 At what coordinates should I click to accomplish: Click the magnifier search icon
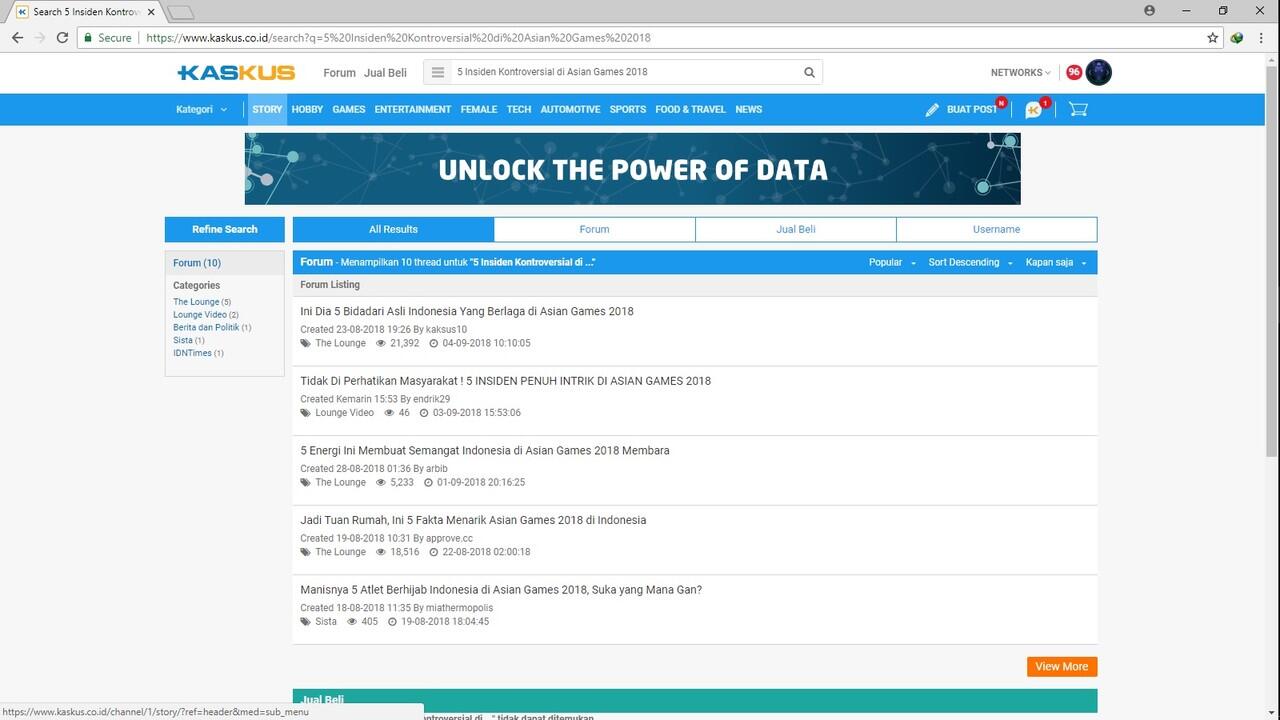[x=810, y=72]
